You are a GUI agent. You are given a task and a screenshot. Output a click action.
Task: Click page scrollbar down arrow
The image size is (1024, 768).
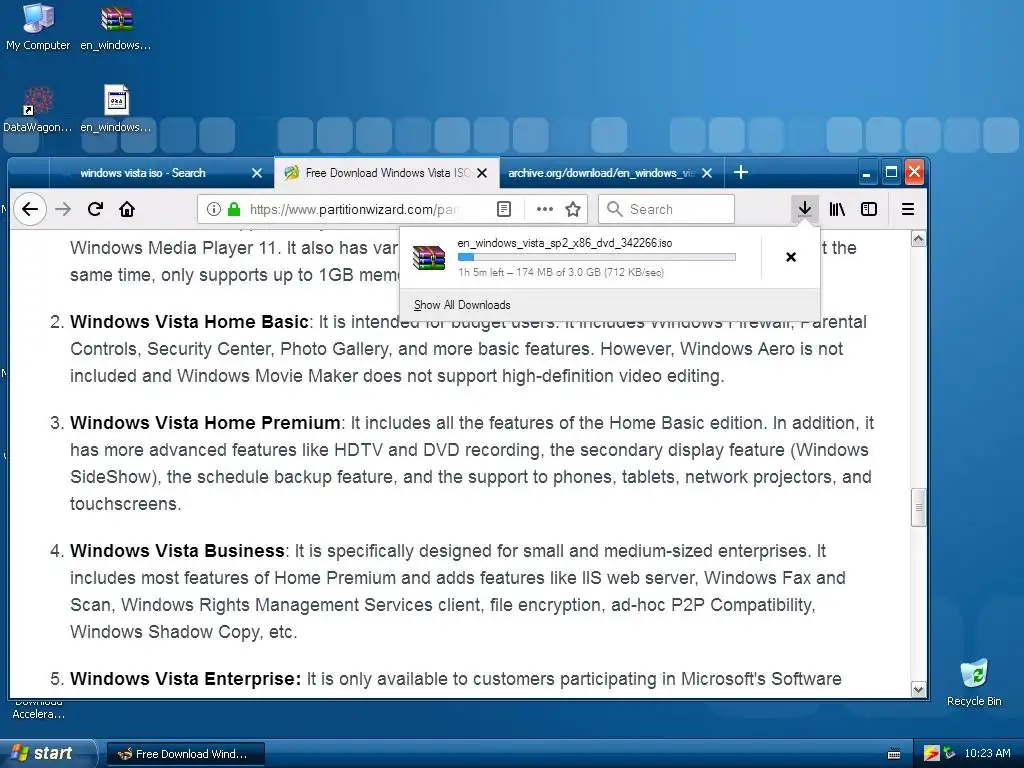pos(918,690)
